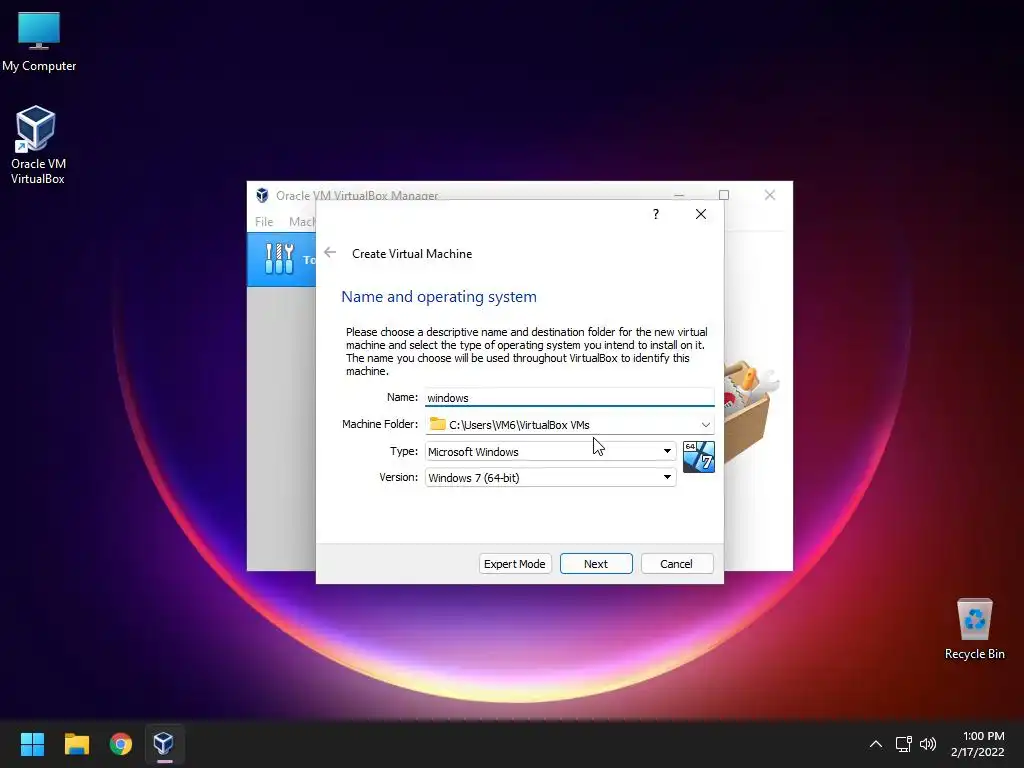Maximize the VirtualBox Manager window
Viewport: 1024px width, 768px height.
coord(724,195)
